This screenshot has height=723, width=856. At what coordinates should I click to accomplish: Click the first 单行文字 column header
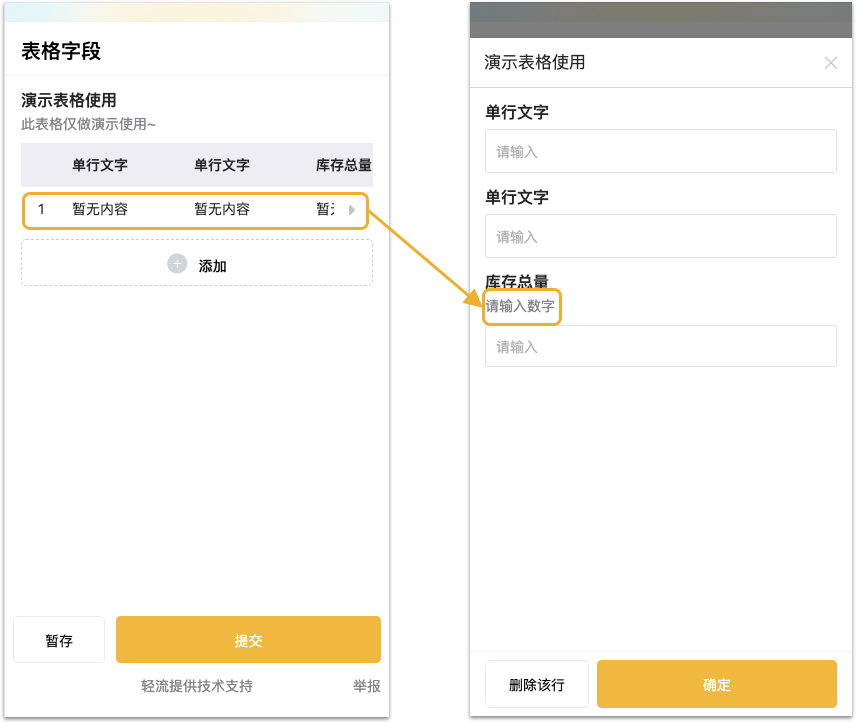[x=100, y=165]
